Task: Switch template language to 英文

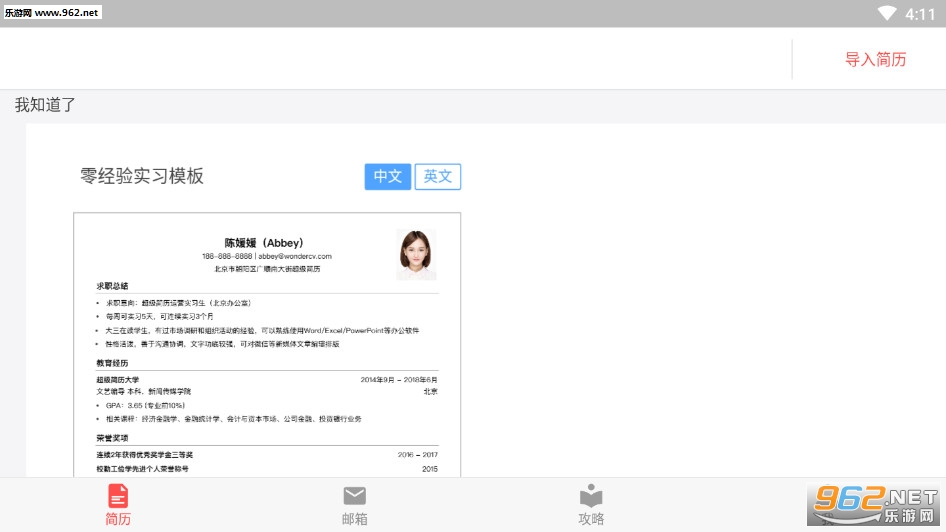Action: 438,176
